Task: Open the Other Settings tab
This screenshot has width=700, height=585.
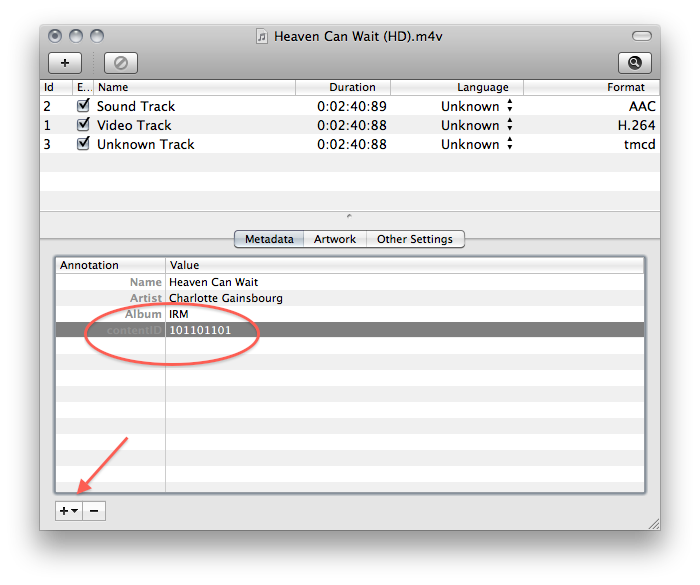Action: tap(414, 239)
